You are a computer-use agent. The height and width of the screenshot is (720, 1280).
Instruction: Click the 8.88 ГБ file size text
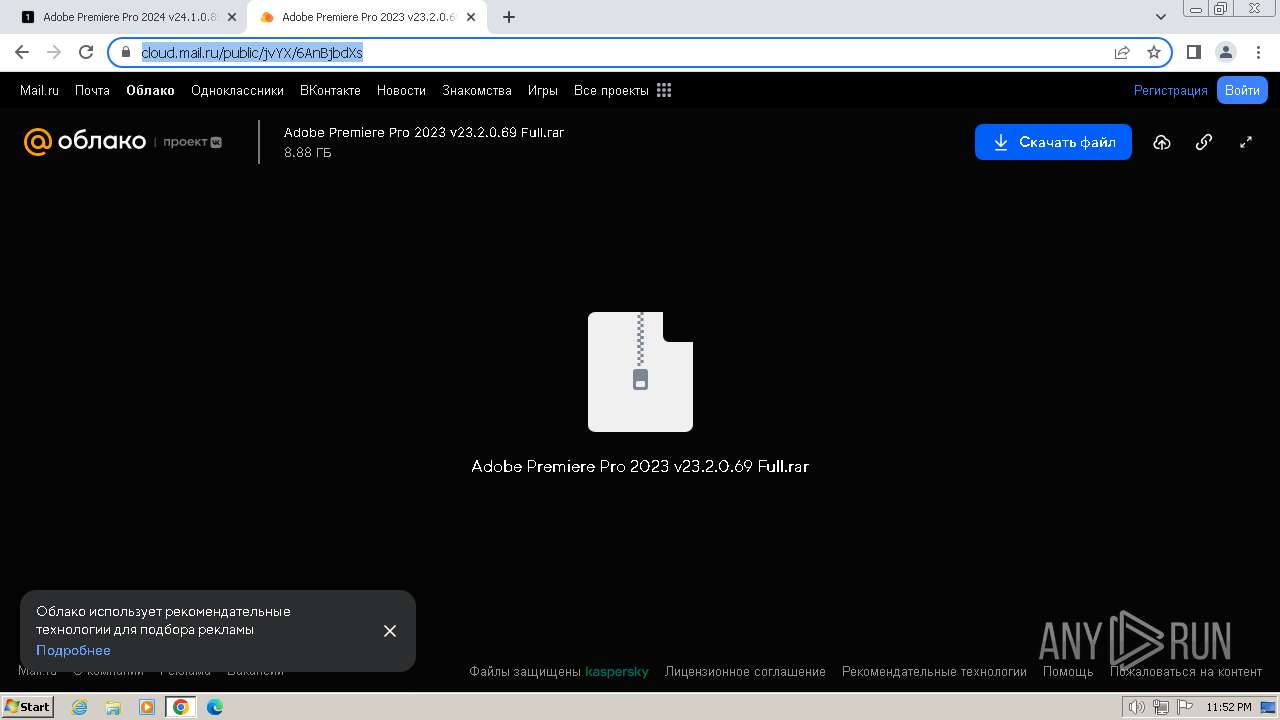click(x=308, y=153)
